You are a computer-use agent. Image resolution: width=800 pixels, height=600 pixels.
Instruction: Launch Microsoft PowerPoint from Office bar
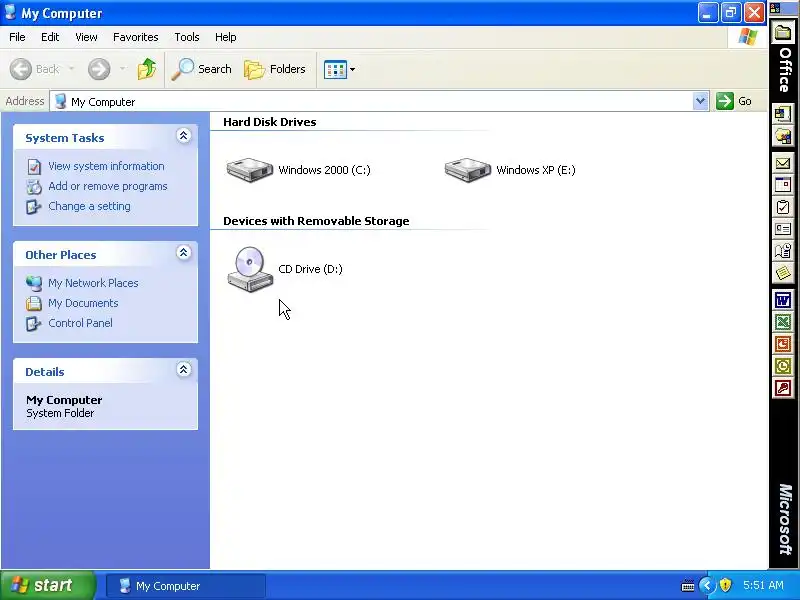coord(783,344)
